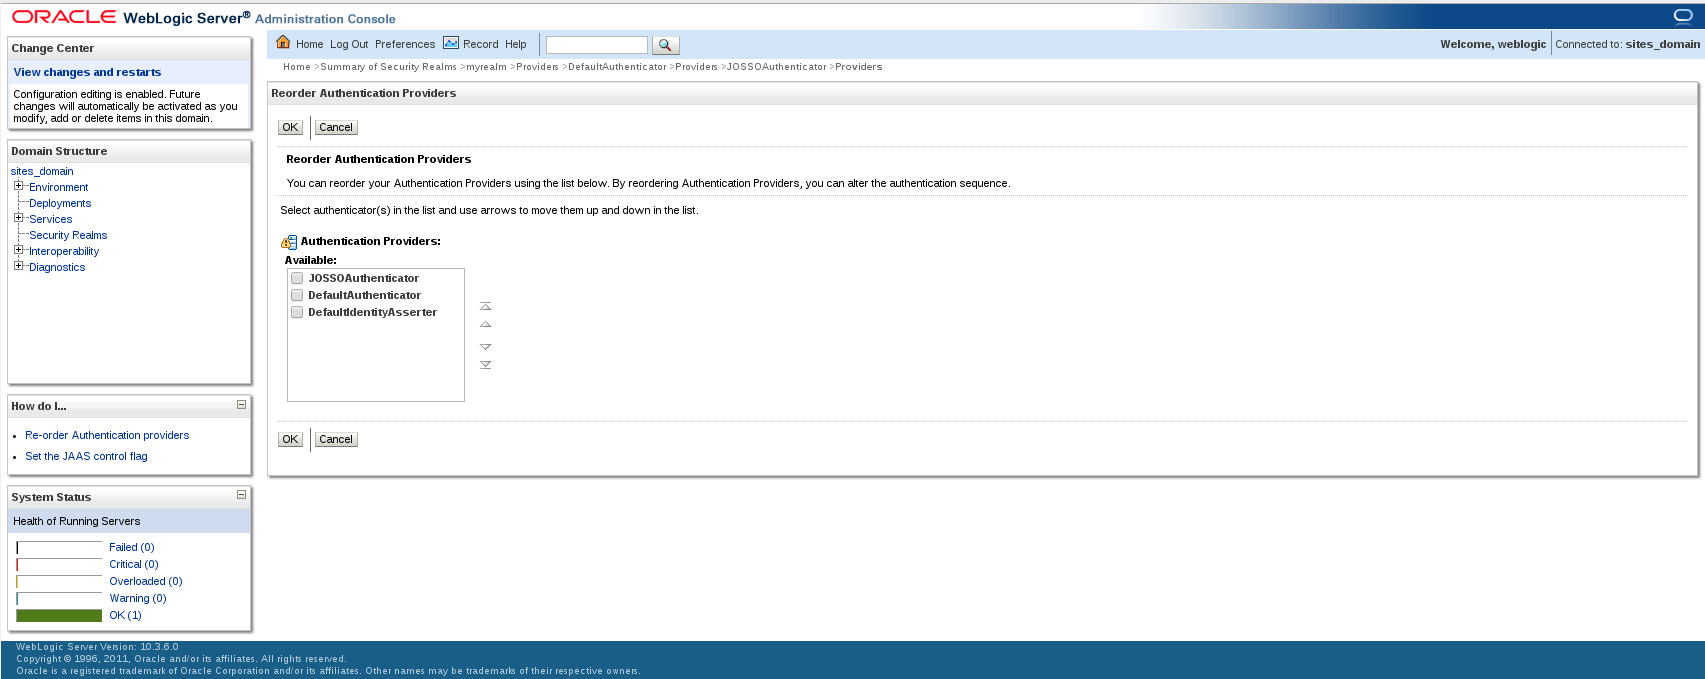Click the 'Change Center' panel title
Image resolution: width=1705 pixels, height=679 pixels.
(53, 48)
